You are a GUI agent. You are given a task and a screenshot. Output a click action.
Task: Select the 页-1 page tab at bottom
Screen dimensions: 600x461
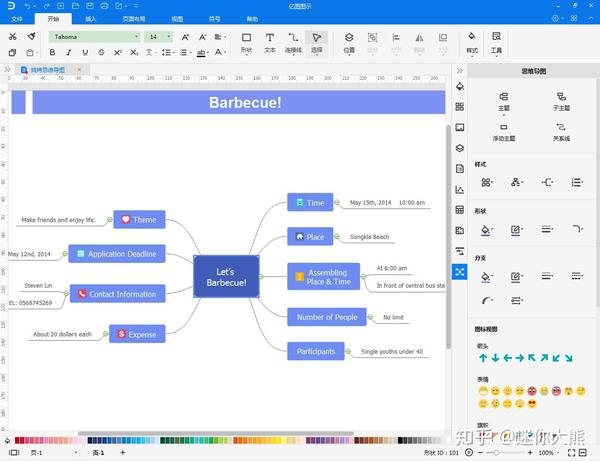point(98,453)
